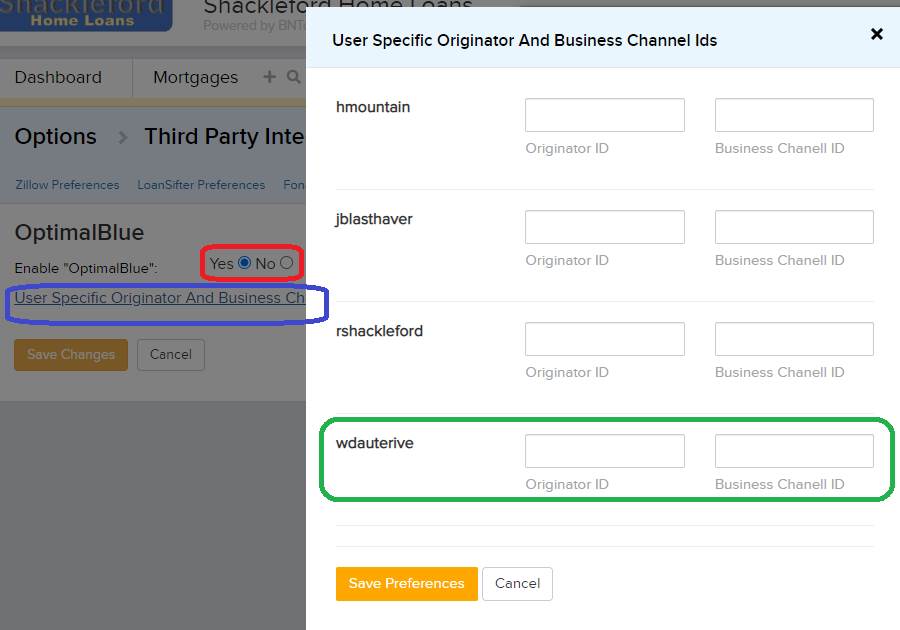900x630 pixels.
Task: Click the Options breadcrumb
Action: (x=56, y=137)
